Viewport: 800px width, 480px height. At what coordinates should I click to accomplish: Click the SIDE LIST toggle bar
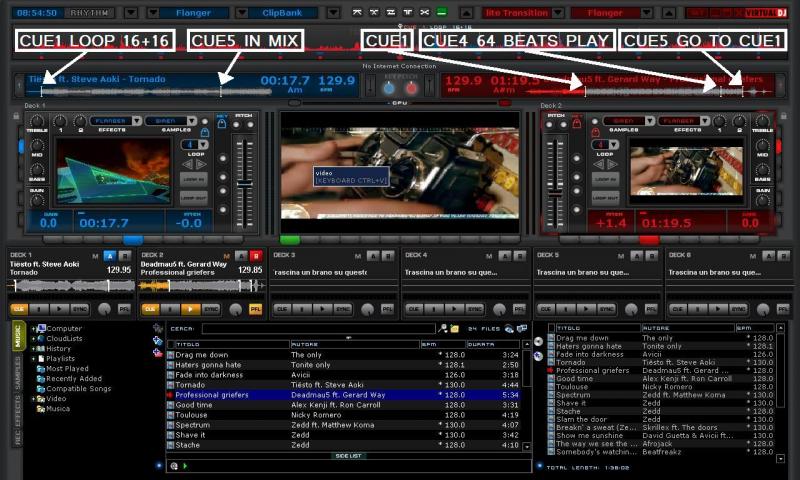pos(348,456)
